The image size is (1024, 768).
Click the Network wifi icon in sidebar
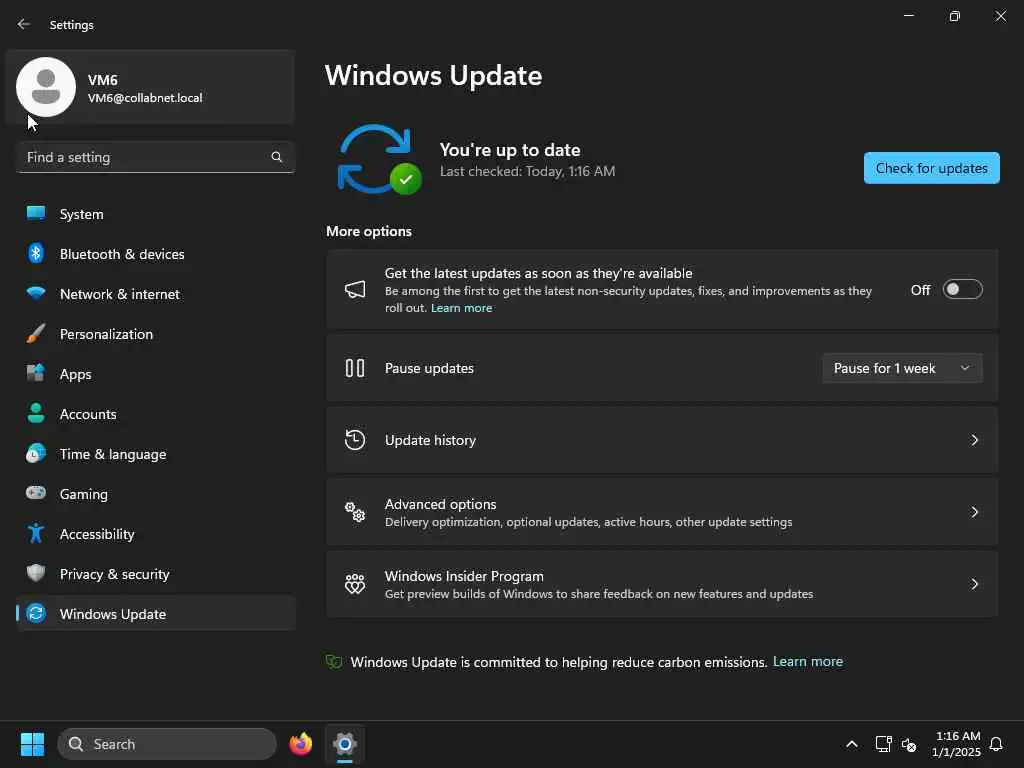tap(36, 293)
